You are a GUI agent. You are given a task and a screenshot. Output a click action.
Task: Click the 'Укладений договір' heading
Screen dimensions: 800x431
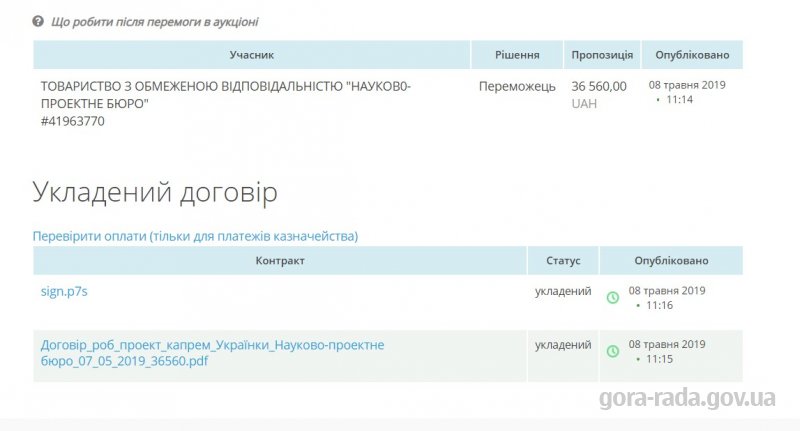pyautogui.click(x=155, y=193)
